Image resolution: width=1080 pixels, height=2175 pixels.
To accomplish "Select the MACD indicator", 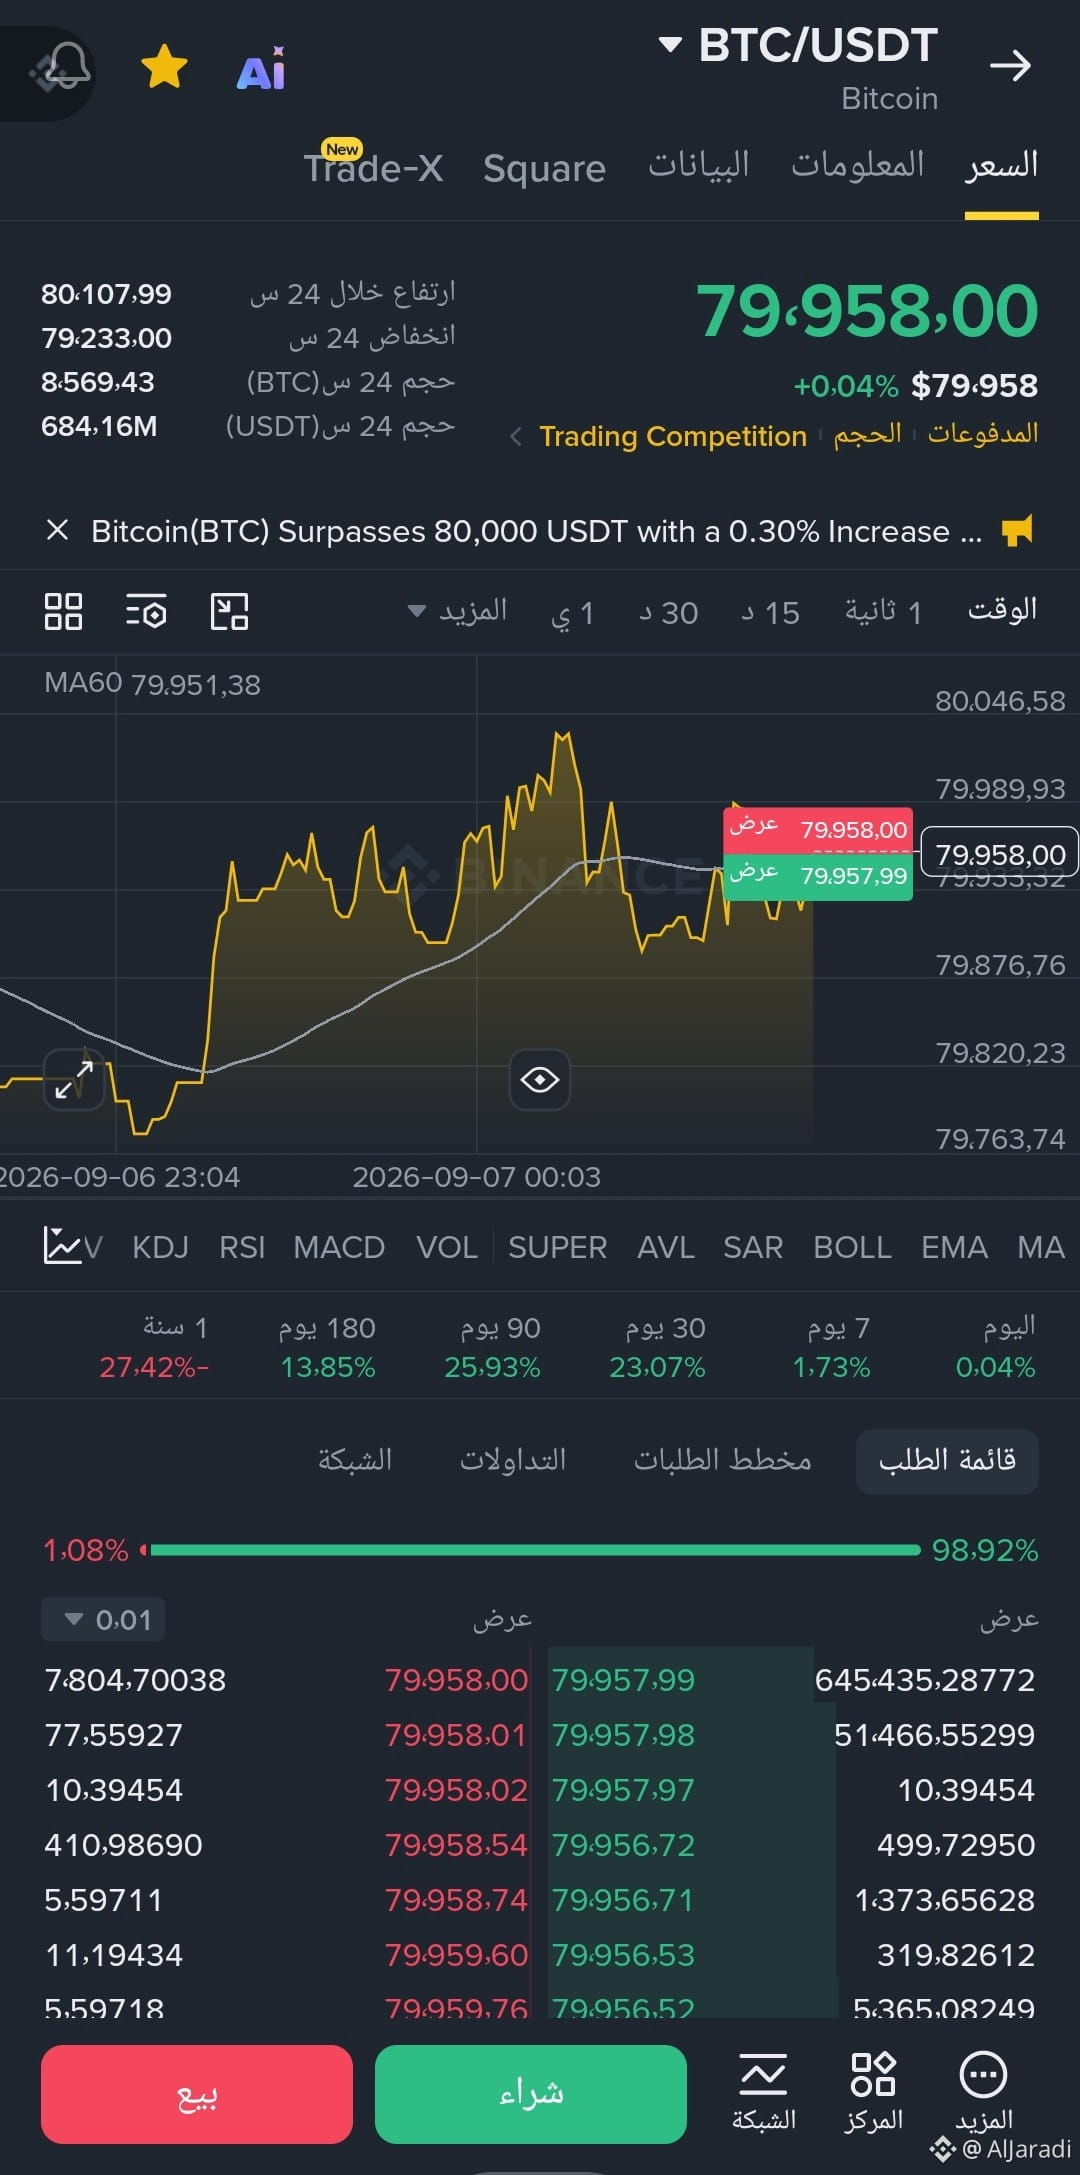I will pyautogui.click(x=339, y=1247).
